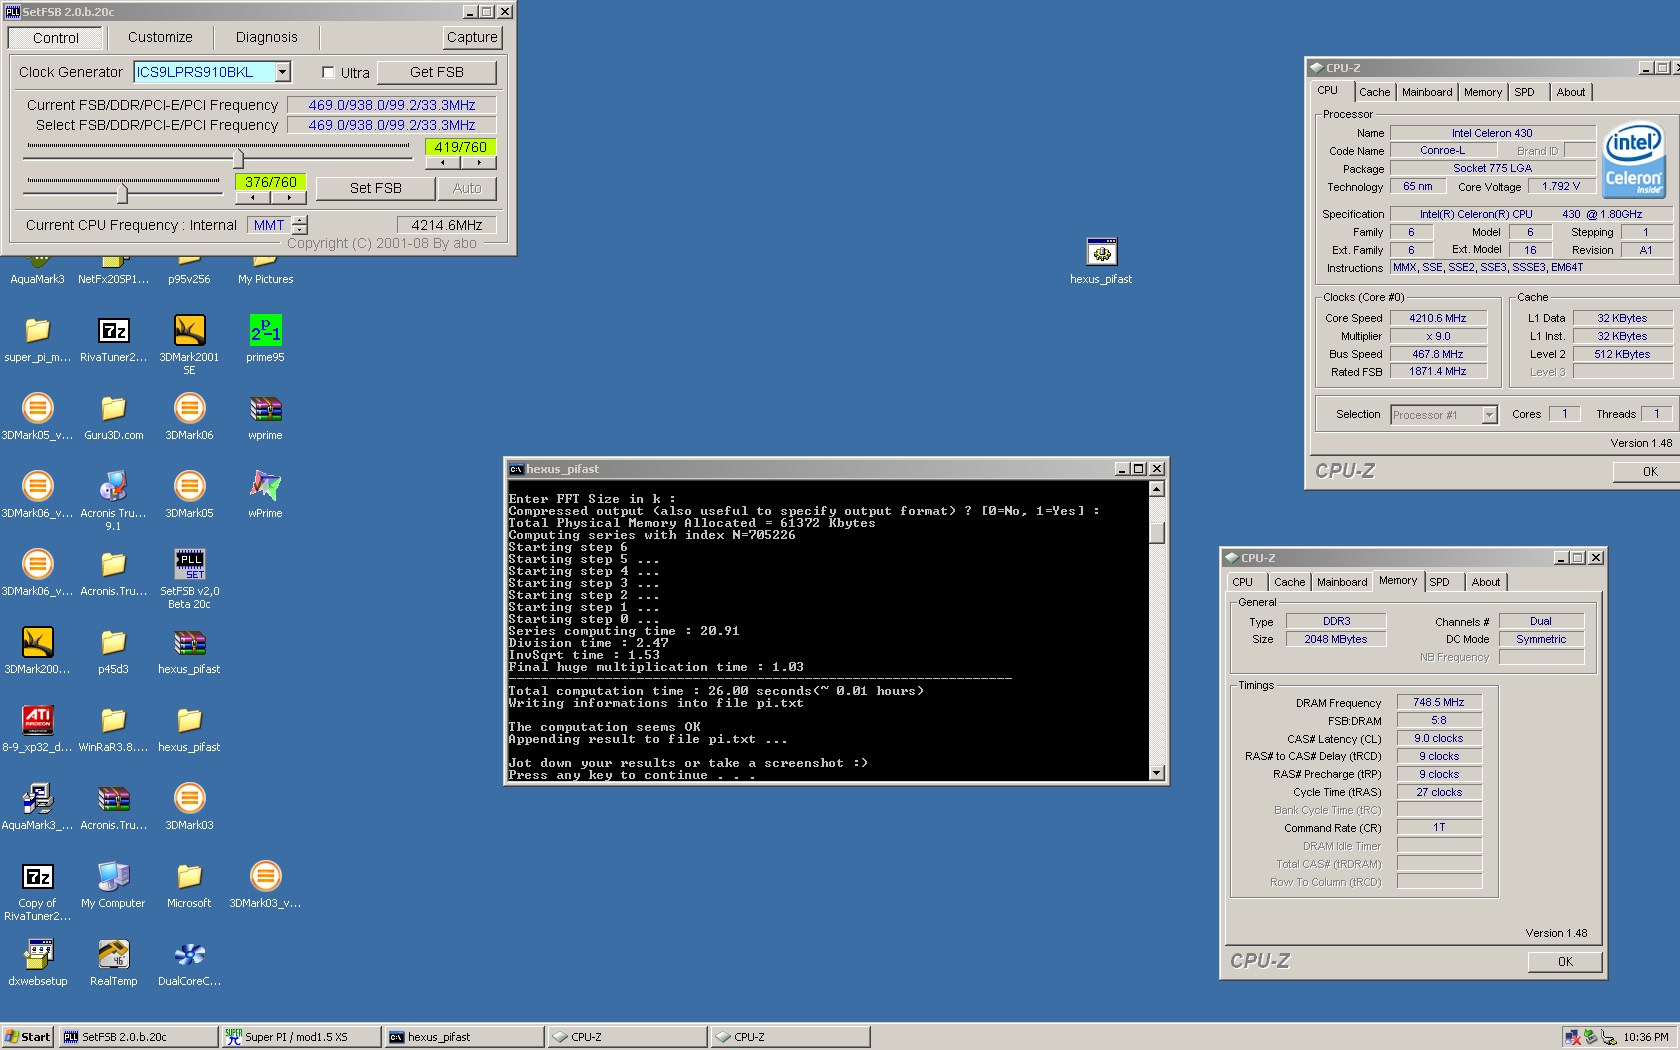Increase the MMT stepper in SetFSB
This screenshot has width=1680, height=1050.
[300, 220]
